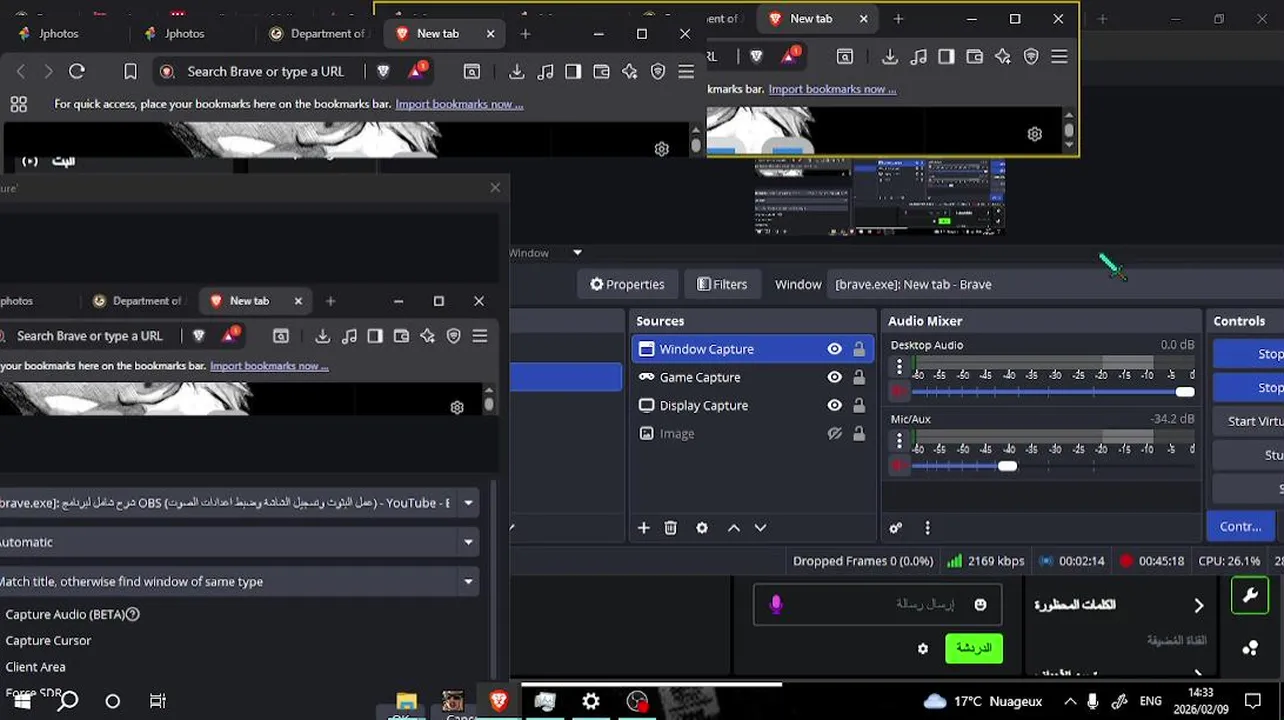Open the Audio Mixer bottom three-dot menu
Image resolution: width=1284 pixels, height=720 pixels.
click(x=927, y=528)
